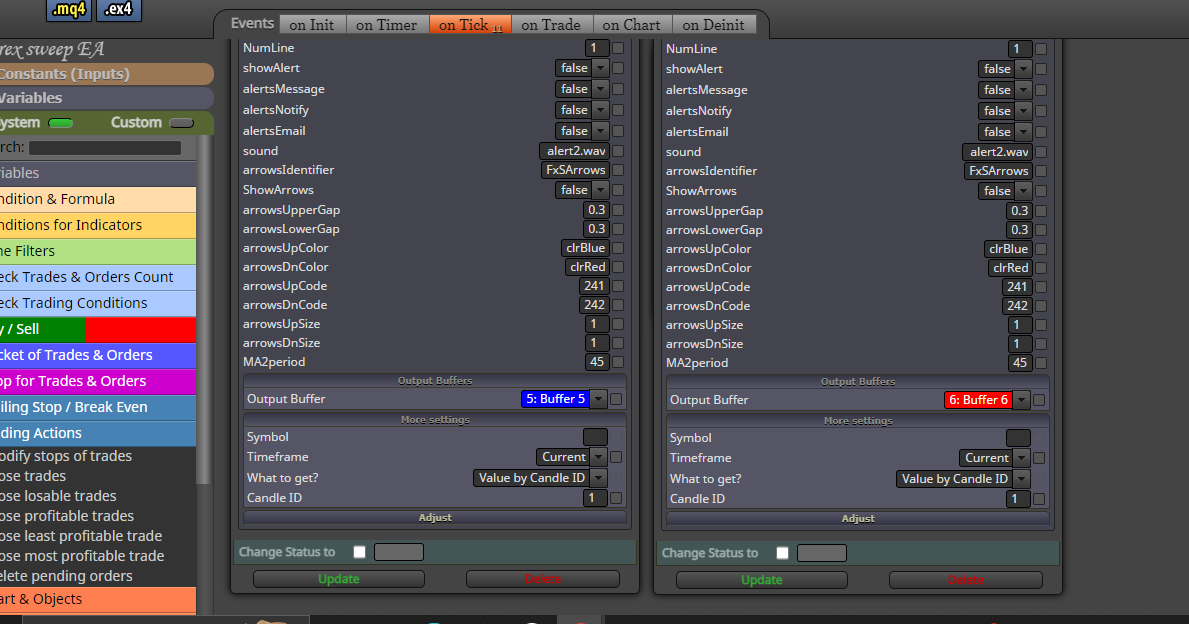The image size is (1189, 624).
Task: Open the on Deinit tab
Action: click(x=714, y=25)
